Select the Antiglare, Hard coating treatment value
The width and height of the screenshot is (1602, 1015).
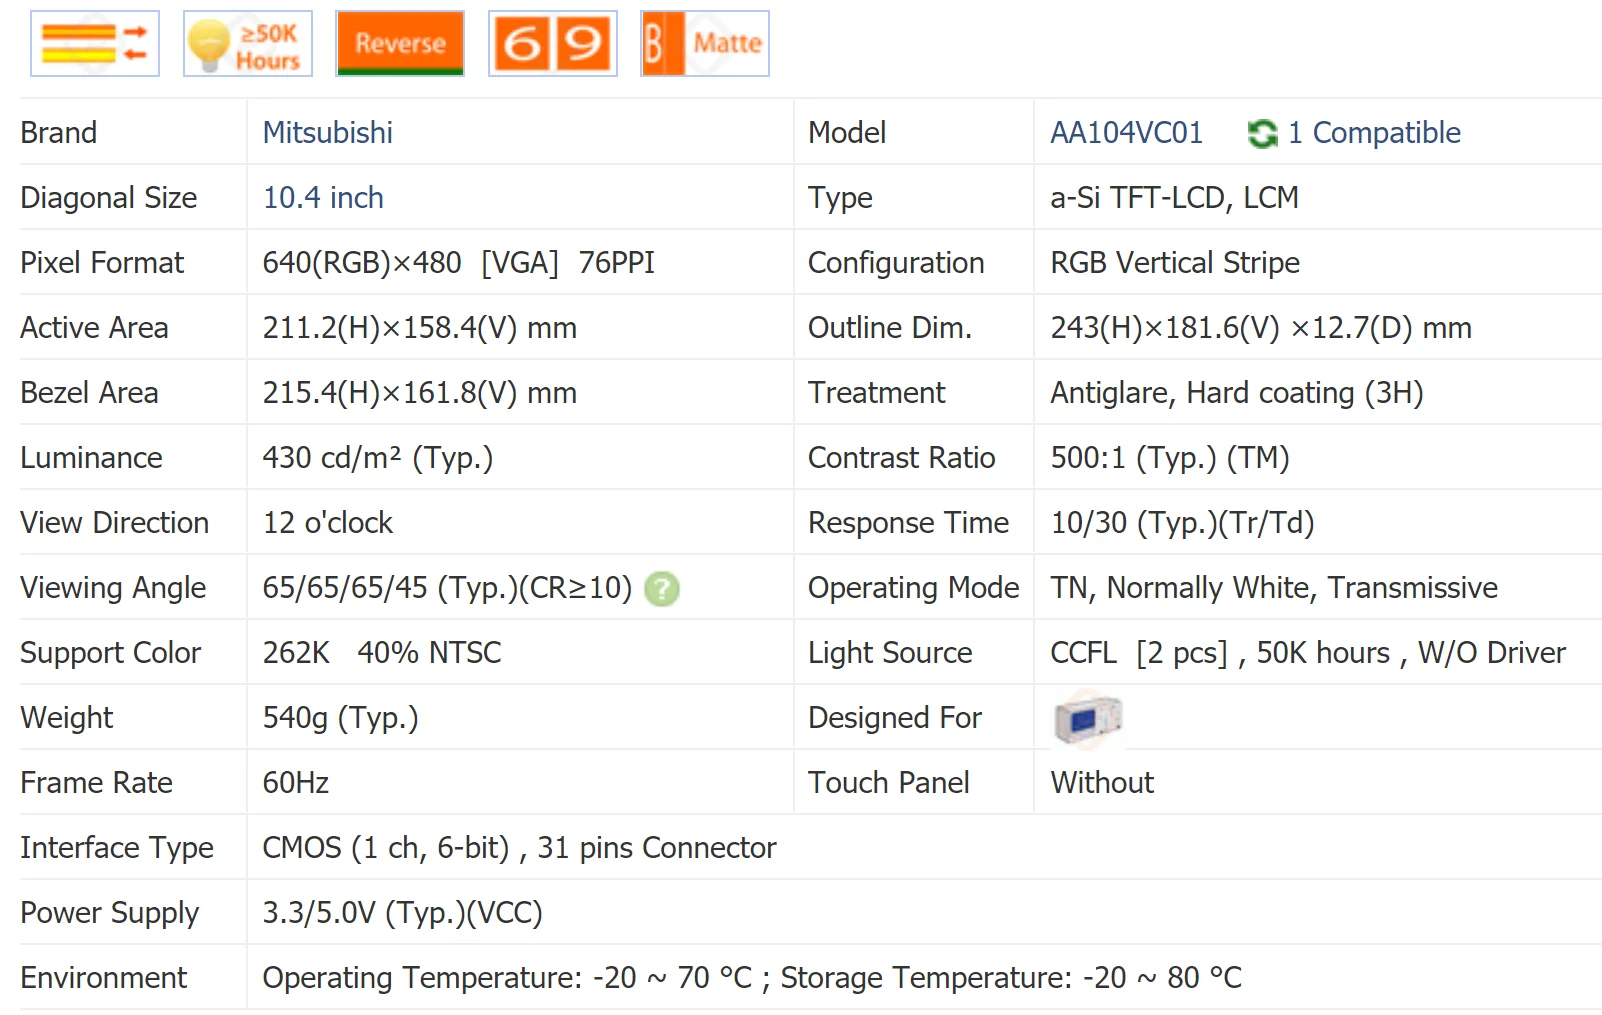click(1237, 393)
